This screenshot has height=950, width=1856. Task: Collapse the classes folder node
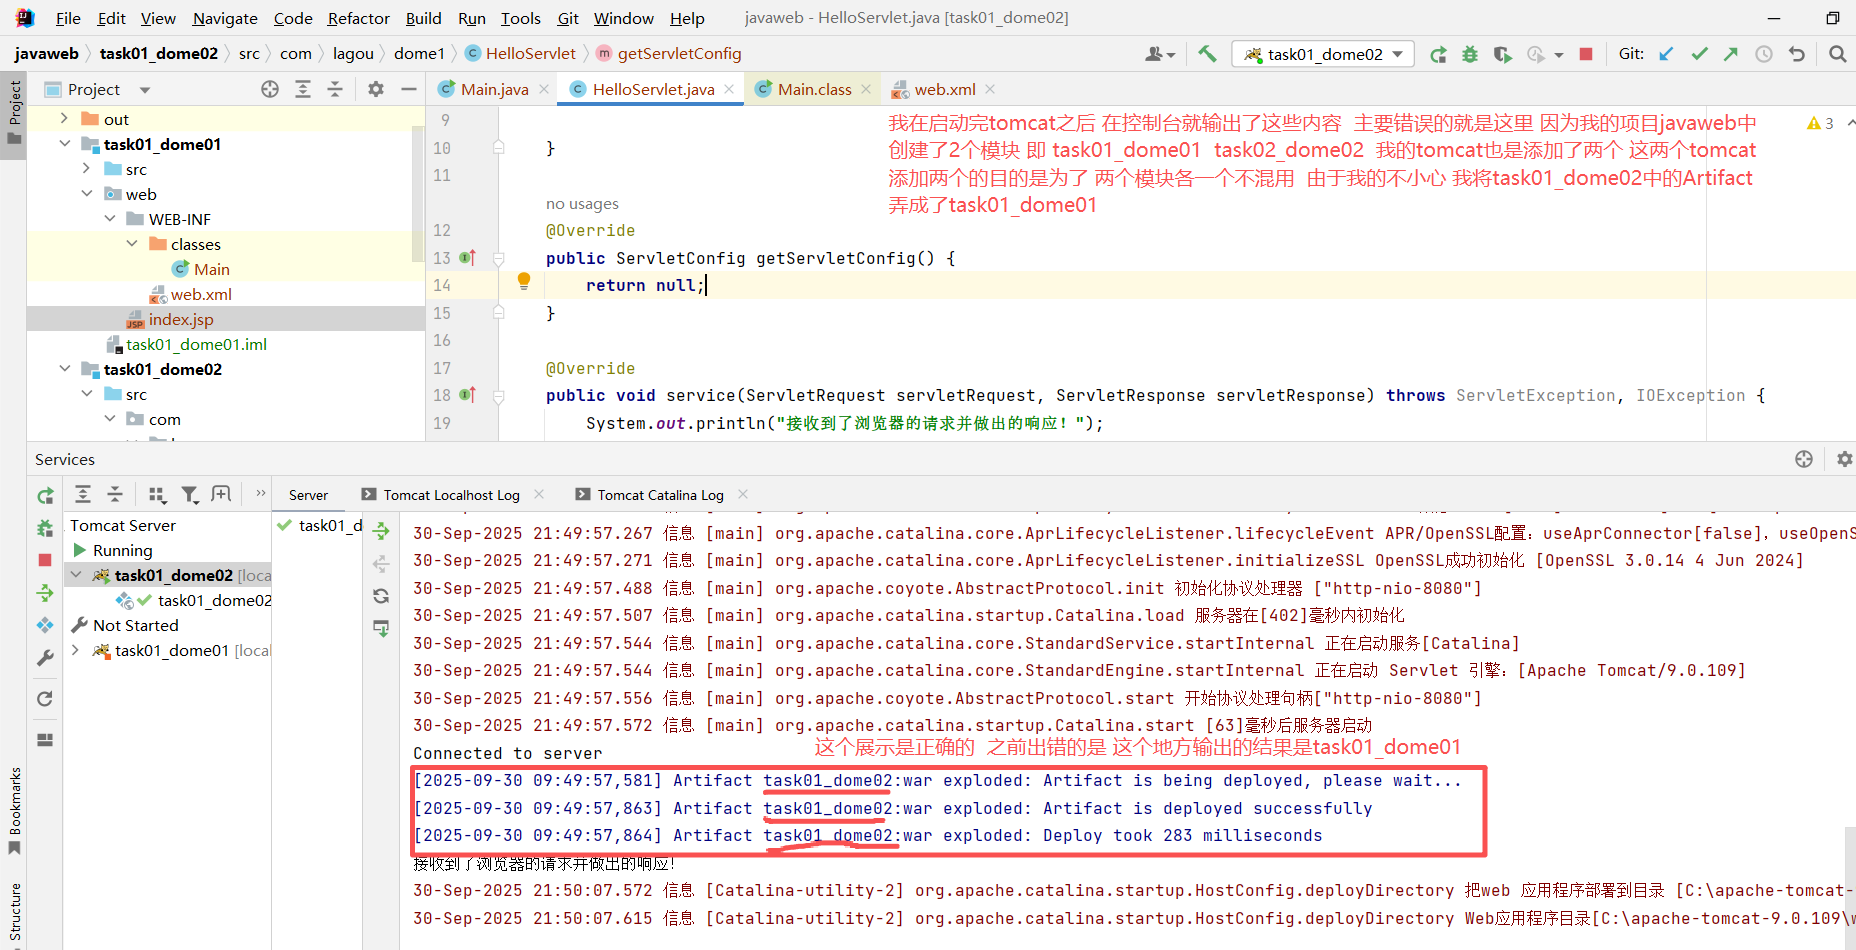pyautogui.click(x=132, y=244)
